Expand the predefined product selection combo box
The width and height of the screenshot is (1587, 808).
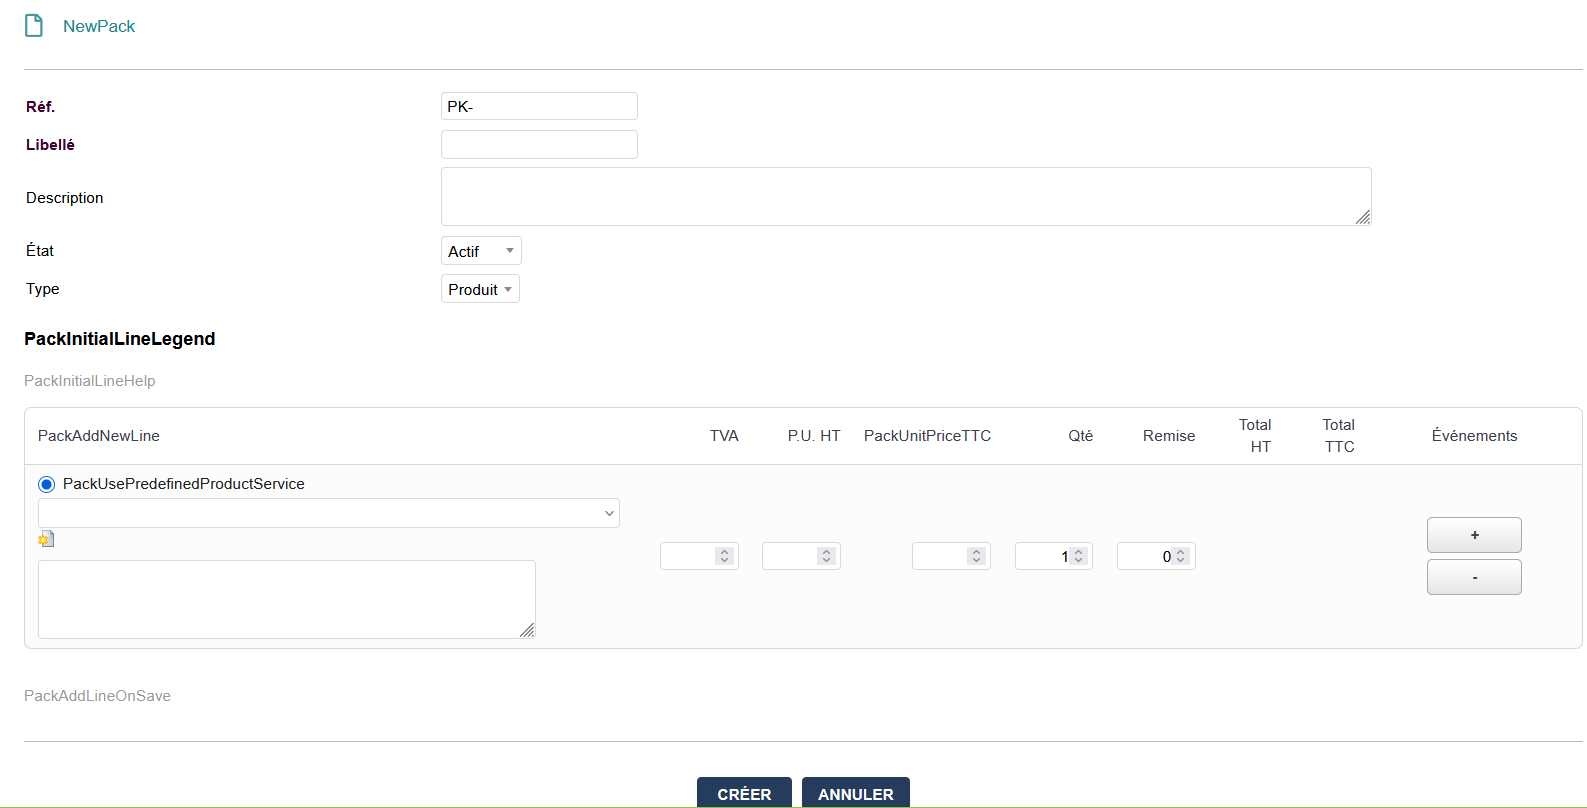(328, 513)
